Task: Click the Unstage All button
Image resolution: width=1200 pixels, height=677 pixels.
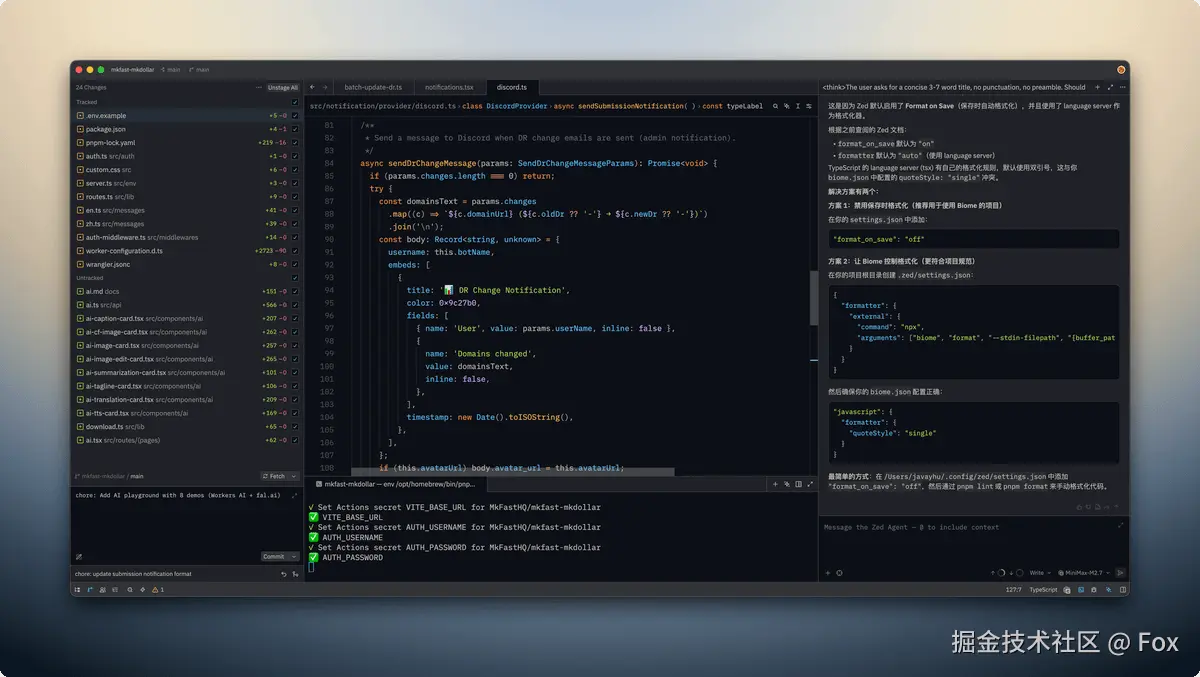Action: pos(283,88)
